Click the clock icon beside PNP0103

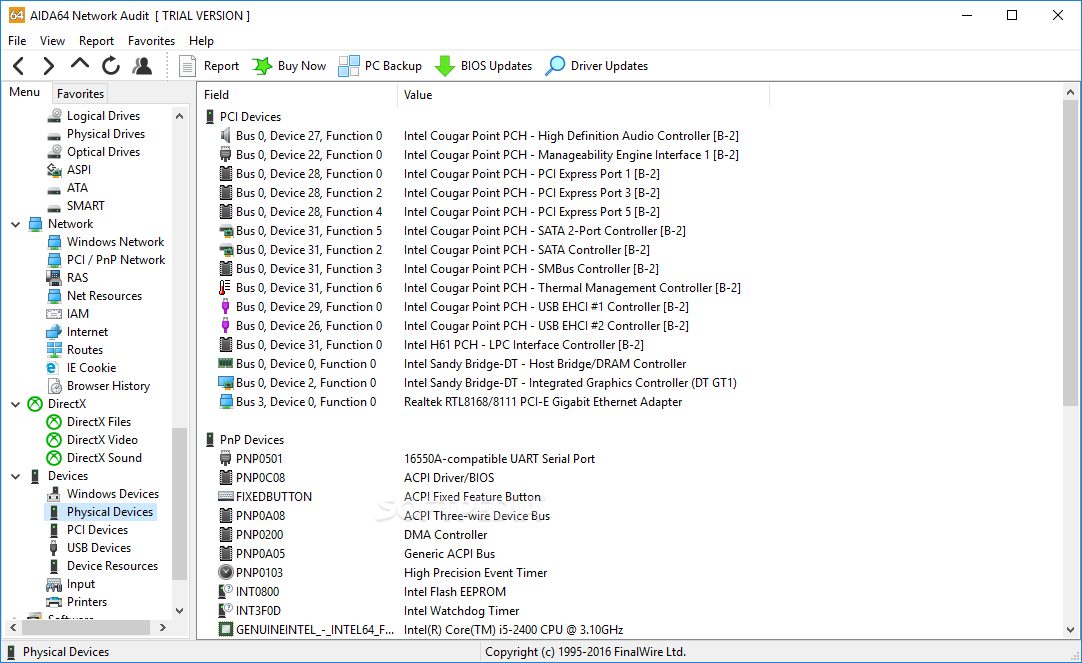click(226, 573)
